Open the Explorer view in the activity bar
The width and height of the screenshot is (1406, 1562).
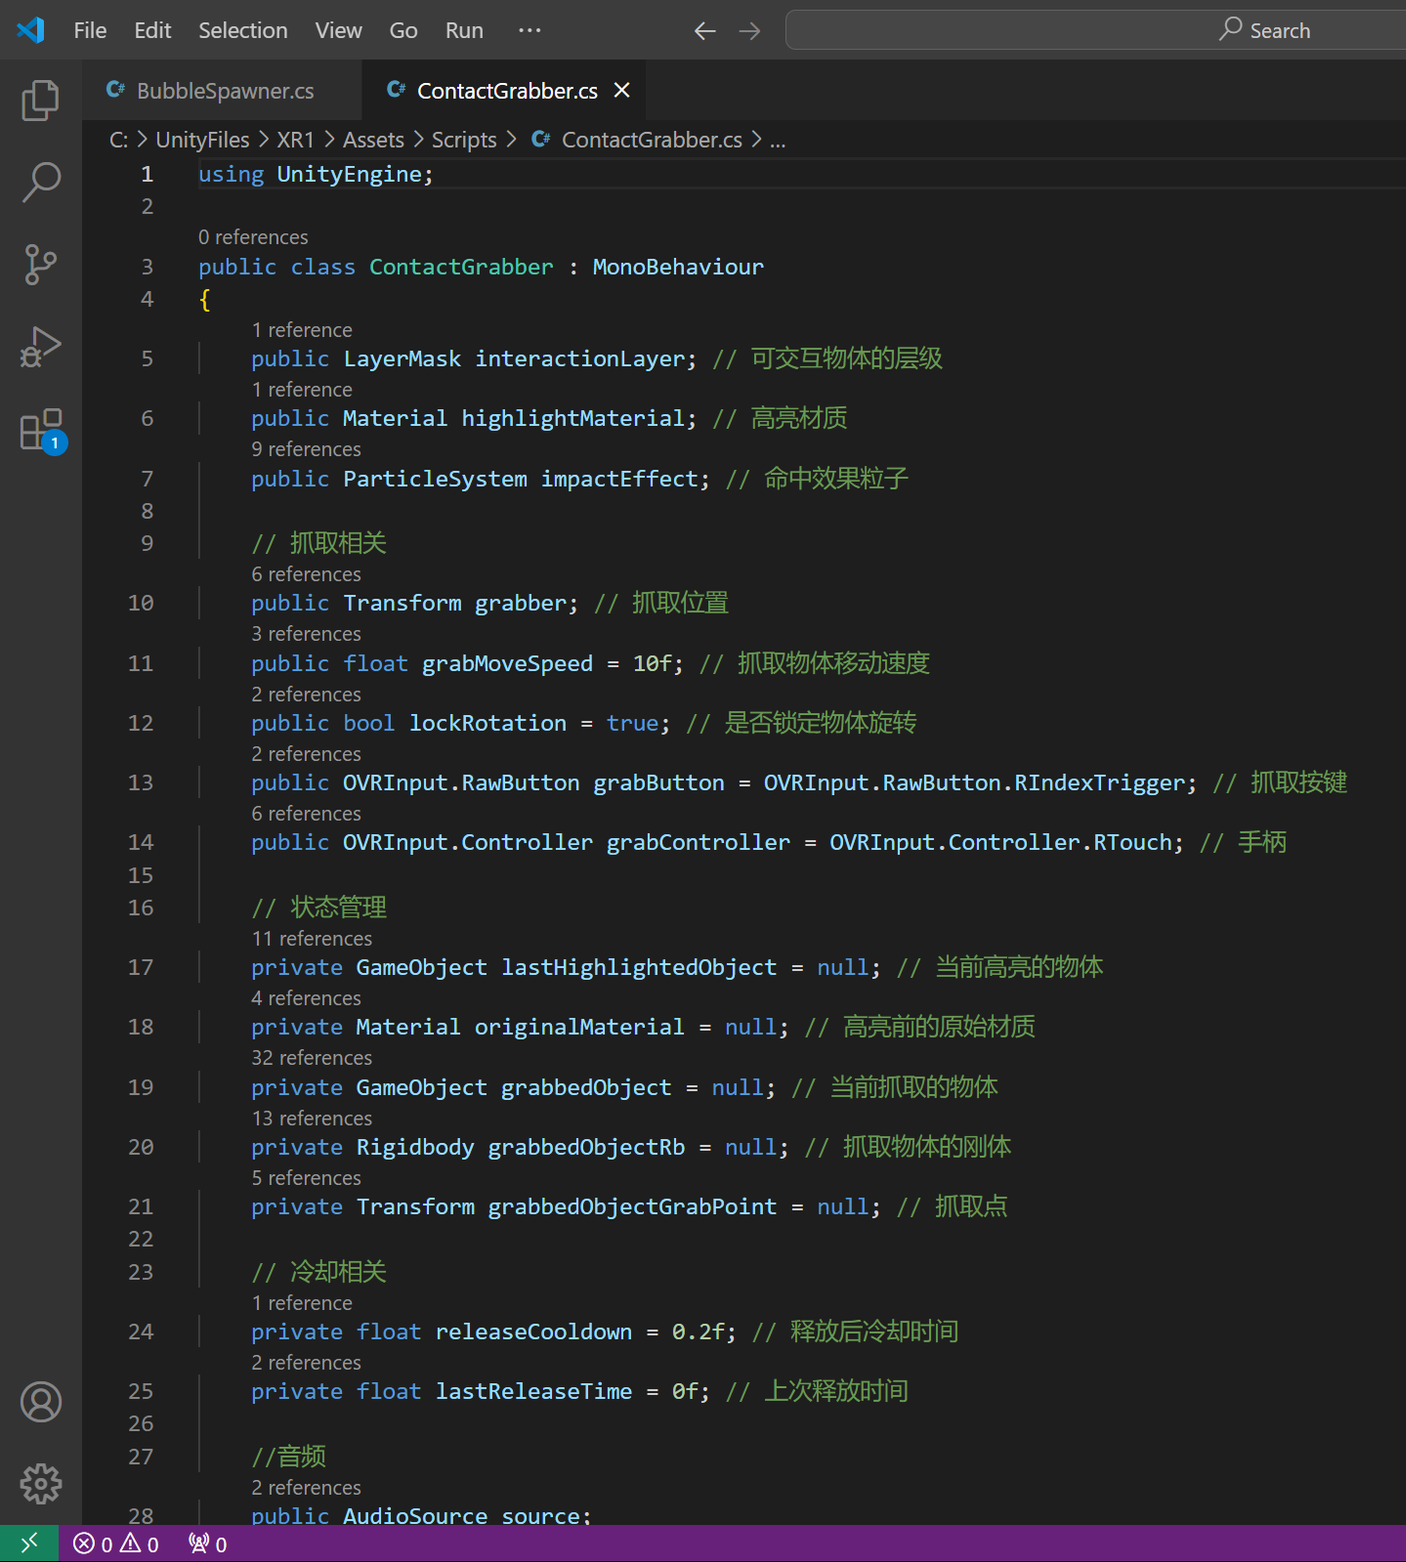point(40,100)
